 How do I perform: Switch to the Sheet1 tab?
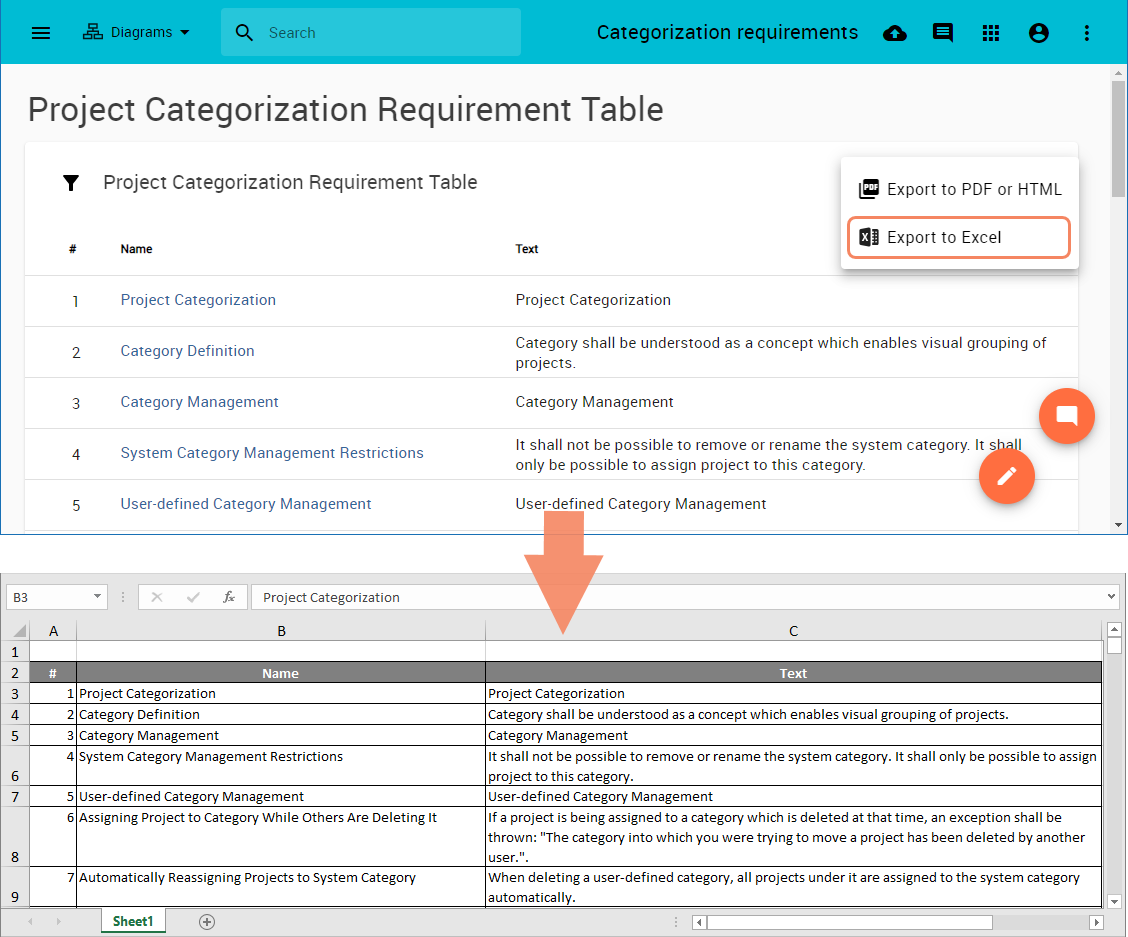pyautogui.click(x=133, y=921)
